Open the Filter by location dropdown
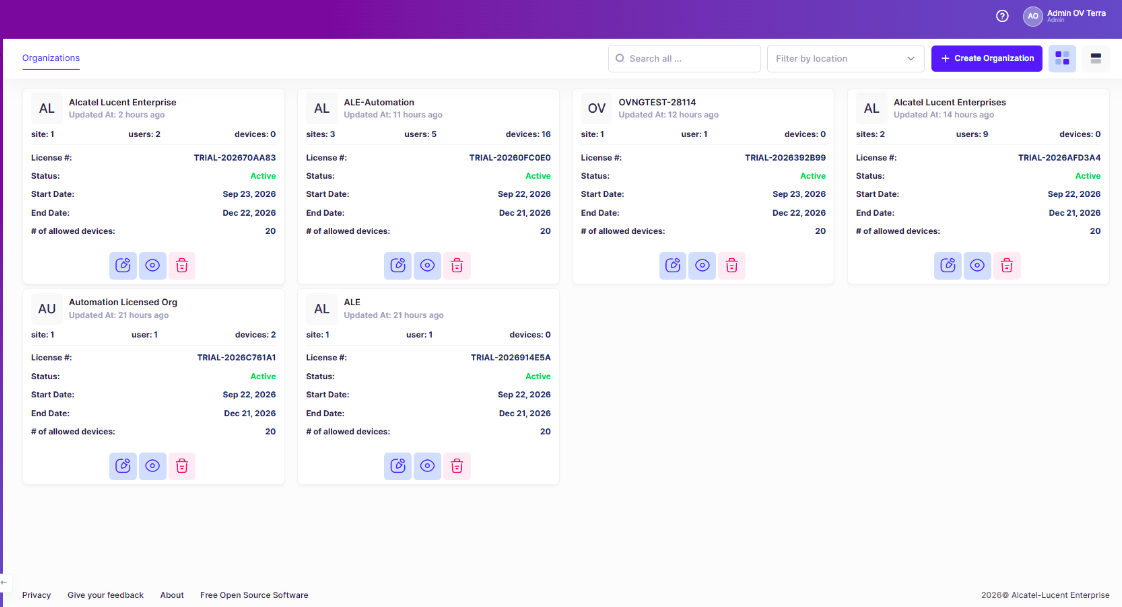1122x607 pixels. [845, 59]
